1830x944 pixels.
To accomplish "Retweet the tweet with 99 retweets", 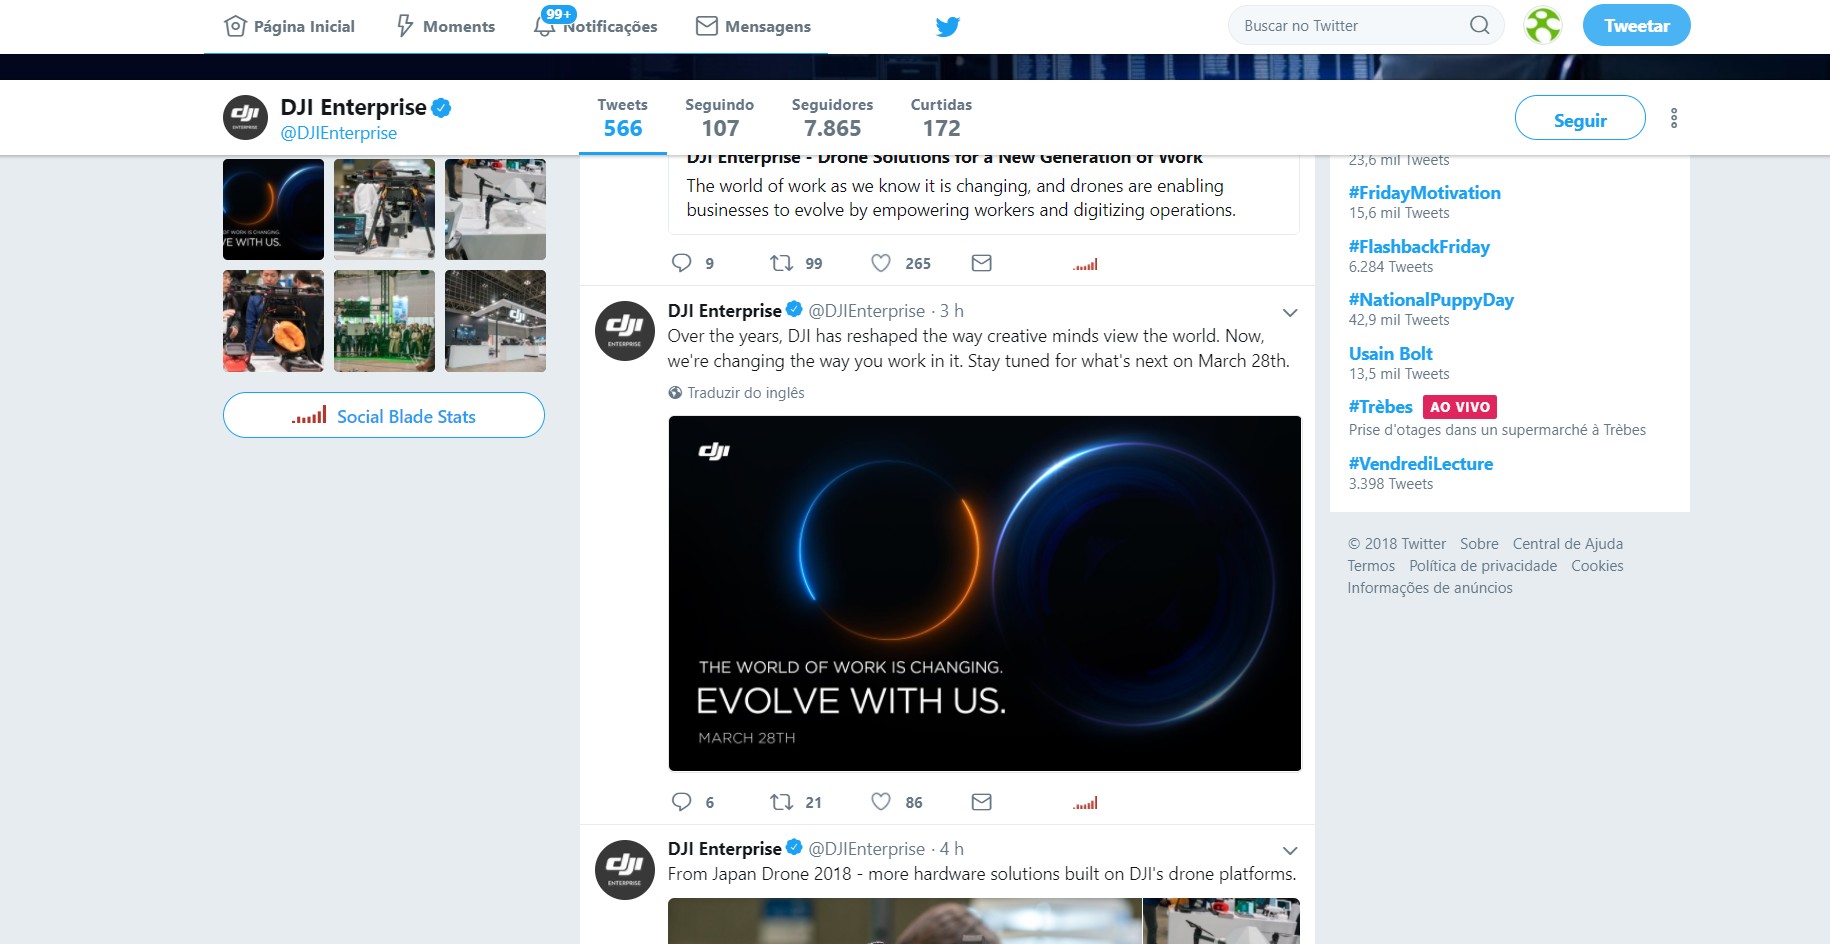I will click(x=782, y=263).
